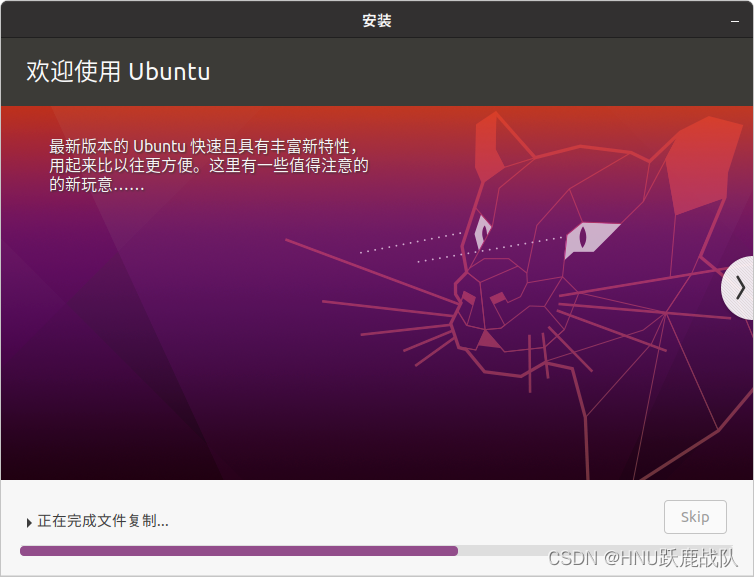Click the purple filled part of the progress bar
The width and height of the screenshot is (754, 577).
coord(239,551)
